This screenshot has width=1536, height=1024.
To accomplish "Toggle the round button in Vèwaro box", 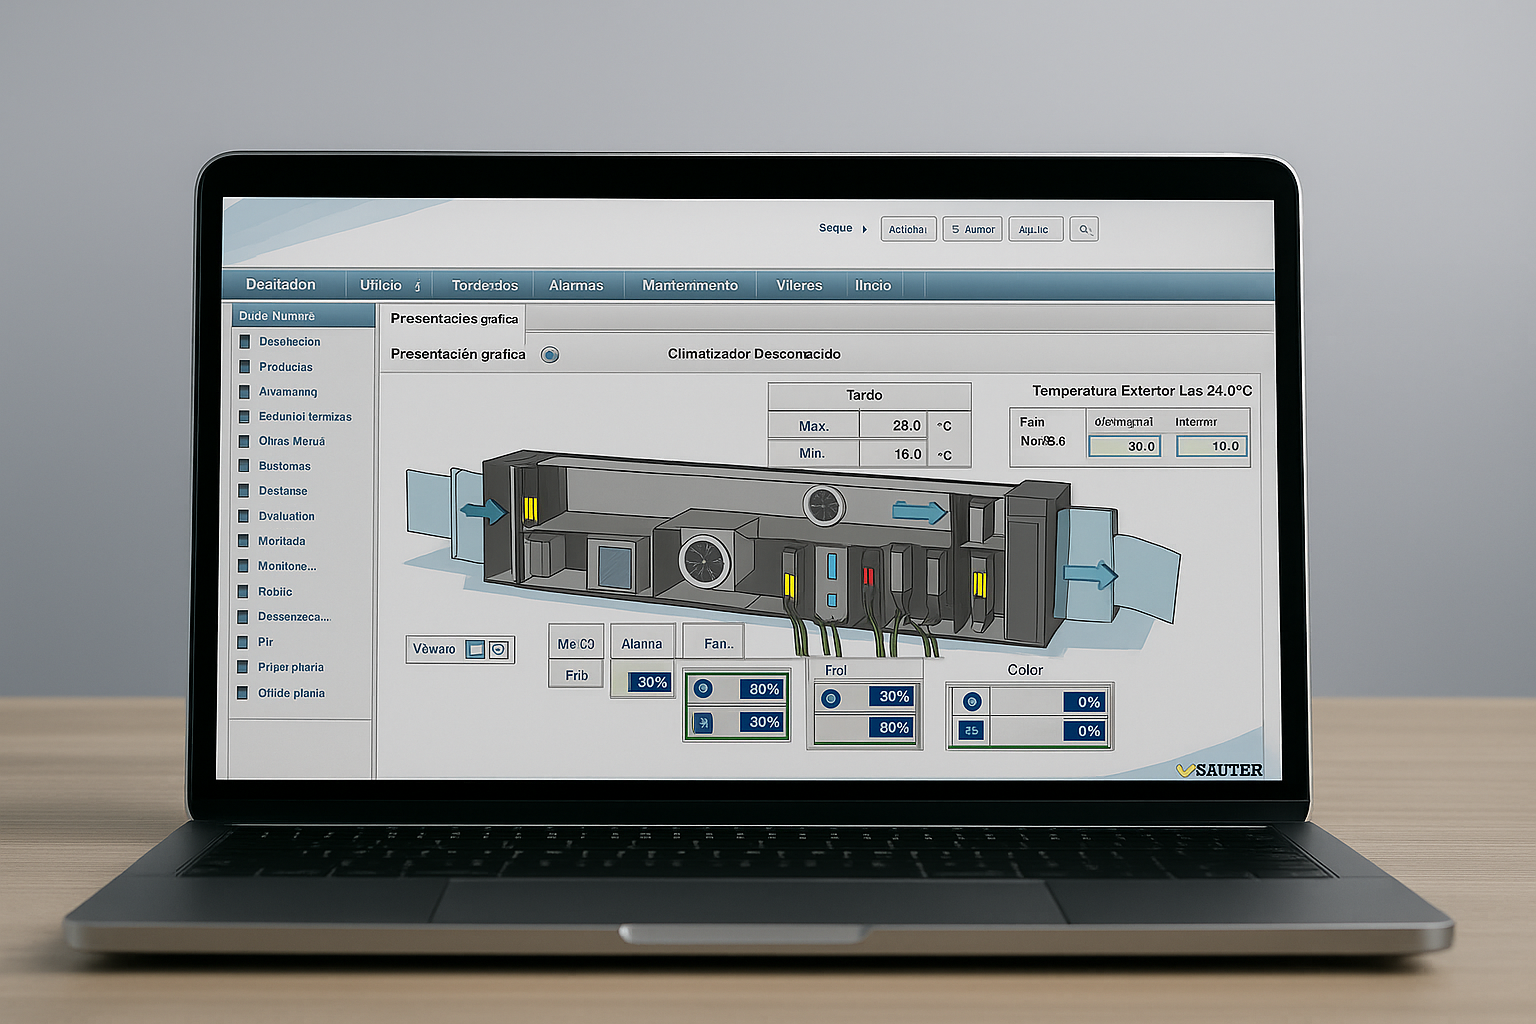I will pyautogui.click(x=498, y=650).
